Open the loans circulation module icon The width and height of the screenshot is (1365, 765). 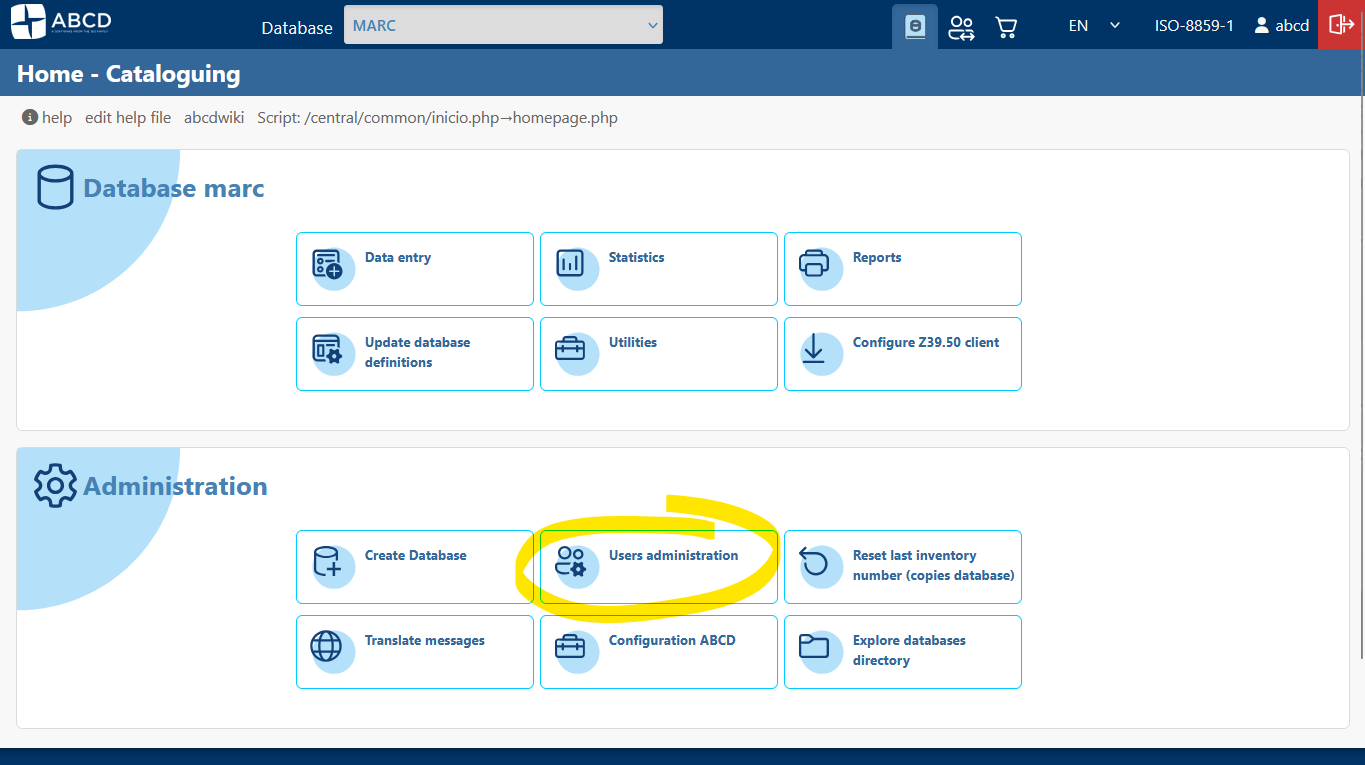pyautogui.click(x=961, y=27)
